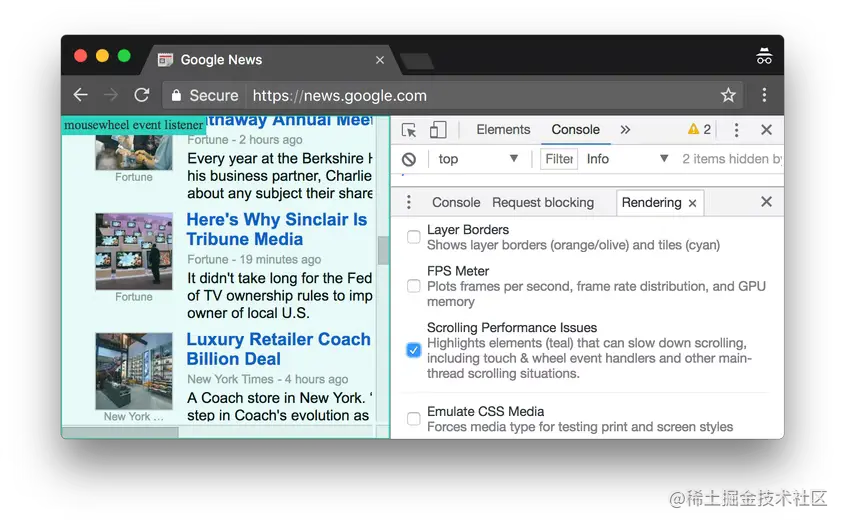Click the Berkshire article thumbnail
The height and width of the screenshot is (526, 845).
click(x=134, y=153)
